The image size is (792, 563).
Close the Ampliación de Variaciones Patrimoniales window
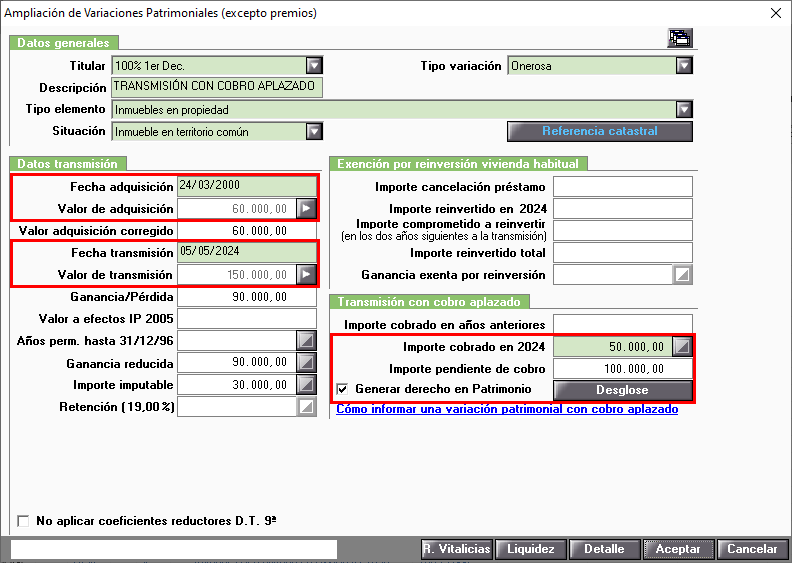point(776,13)
